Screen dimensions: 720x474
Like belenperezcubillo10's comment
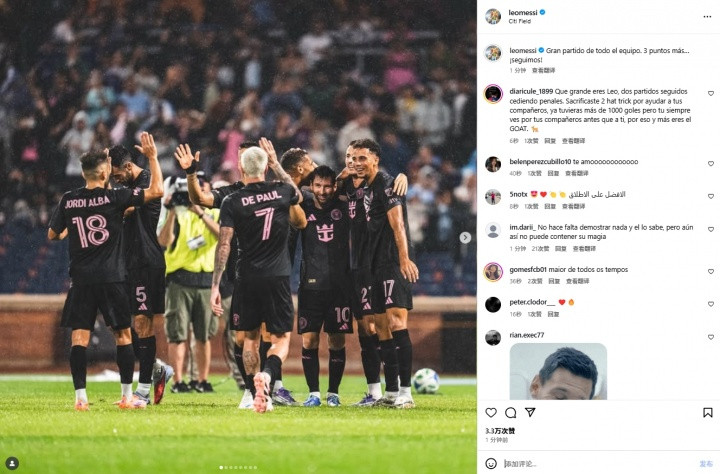[711, 164]
